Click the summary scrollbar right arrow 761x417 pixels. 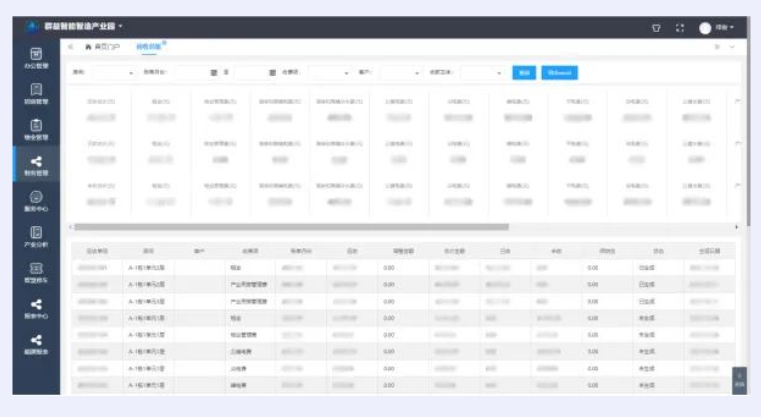click(737, 227)
